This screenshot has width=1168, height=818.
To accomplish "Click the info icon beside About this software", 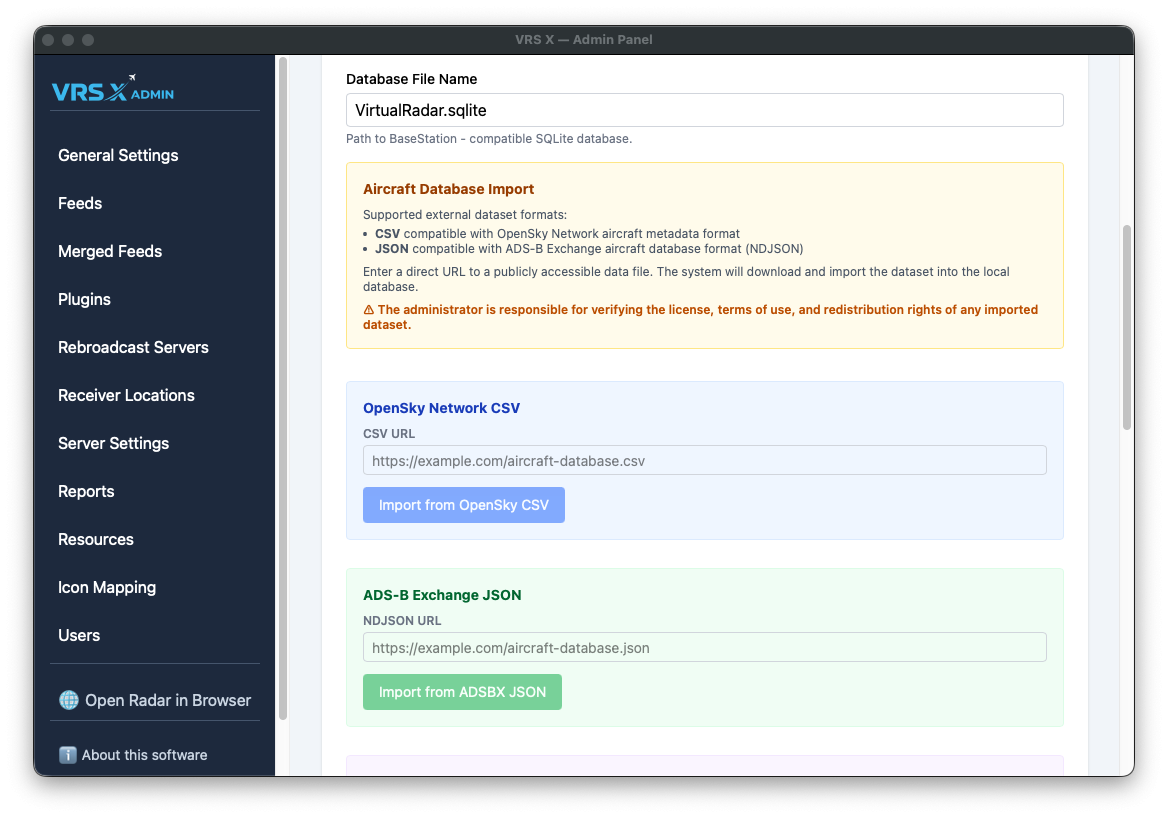I will [x=68, y=755].
